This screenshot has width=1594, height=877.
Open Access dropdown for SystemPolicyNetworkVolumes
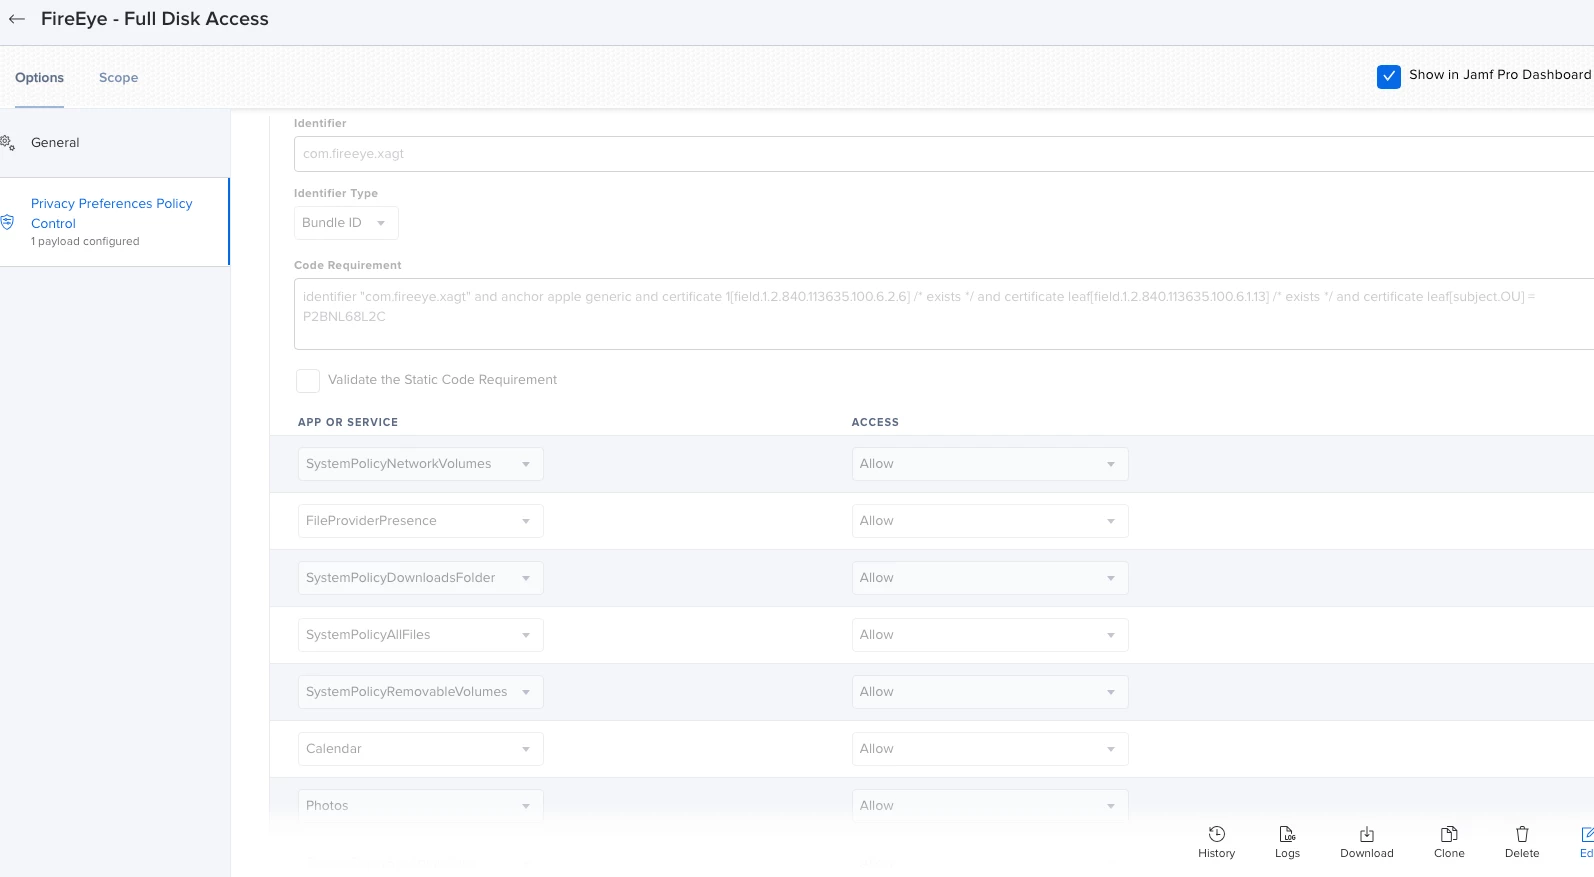click(990, 464)
